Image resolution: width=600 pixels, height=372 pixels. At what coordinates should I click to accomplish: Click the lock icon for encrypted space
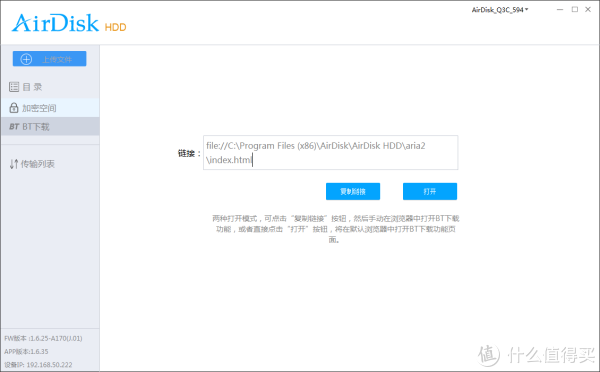tap(14, 108)
